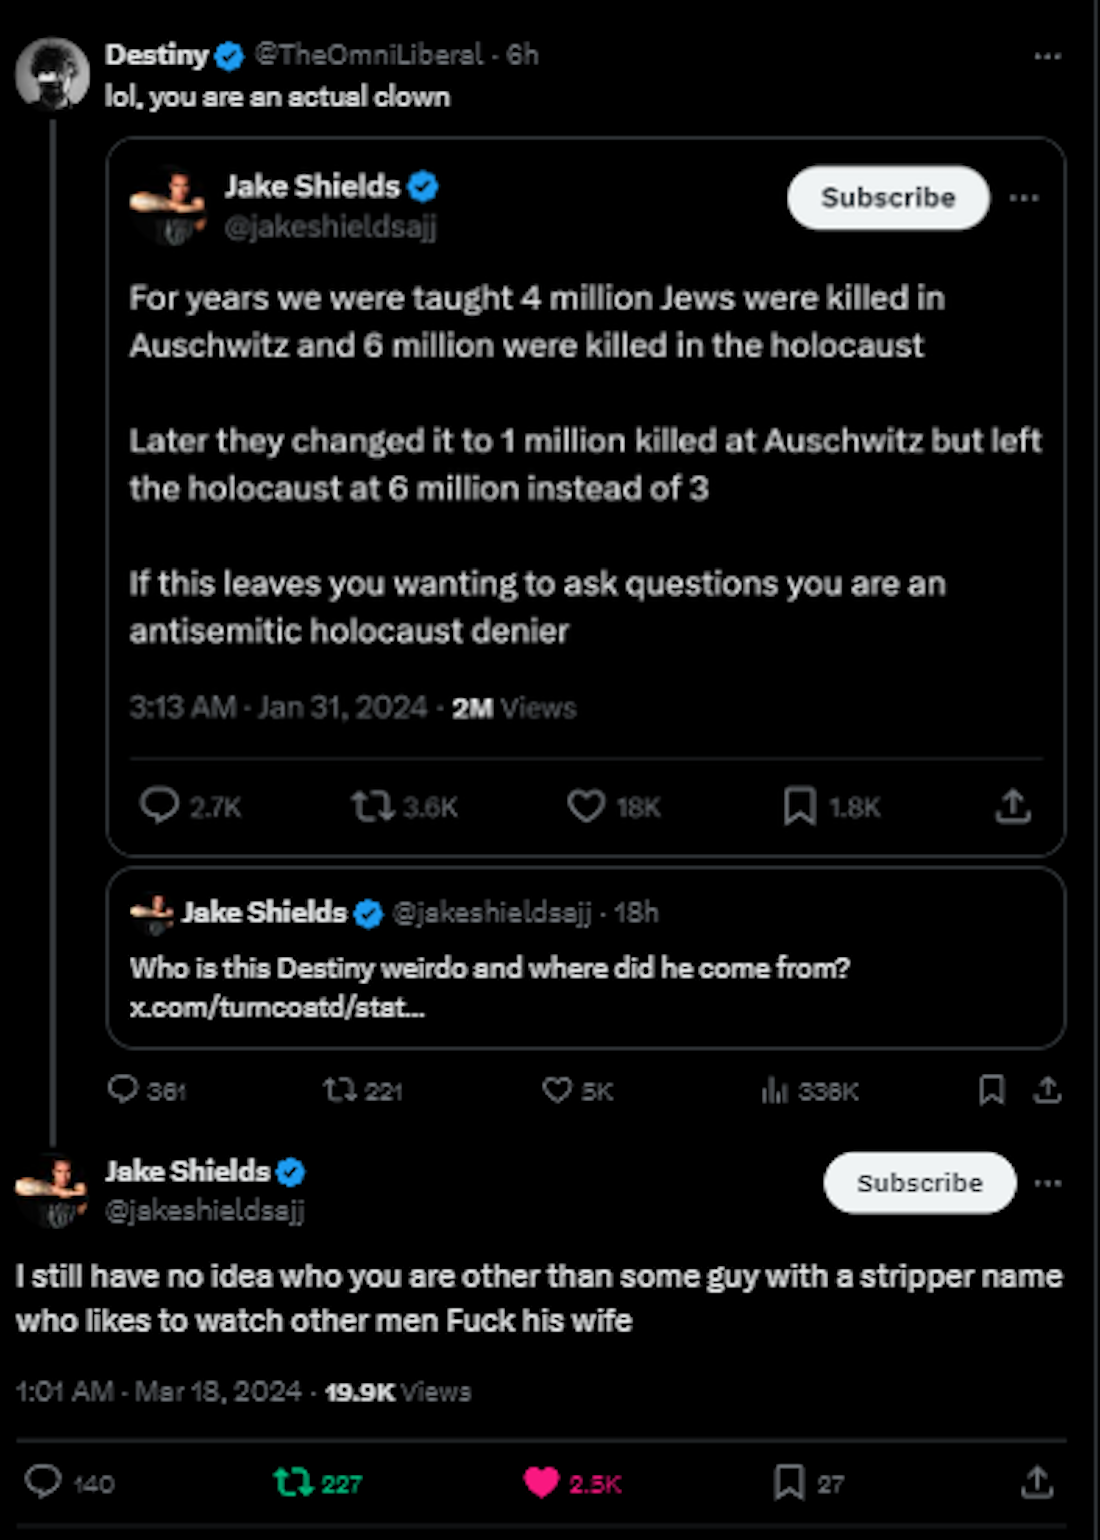Undo repost on Jake Shields' tweet
Screen dimensions: 1100x1540
point(294,1481)
